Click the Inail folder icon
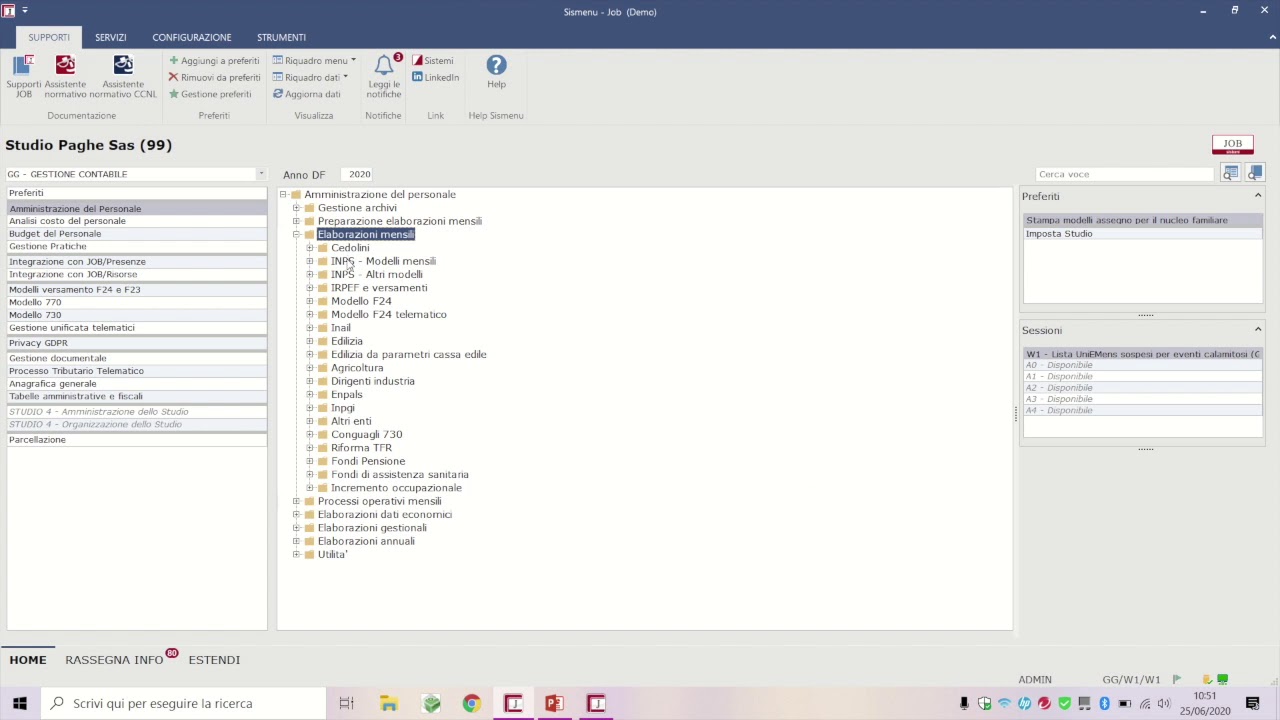 (x=323, y=328)
